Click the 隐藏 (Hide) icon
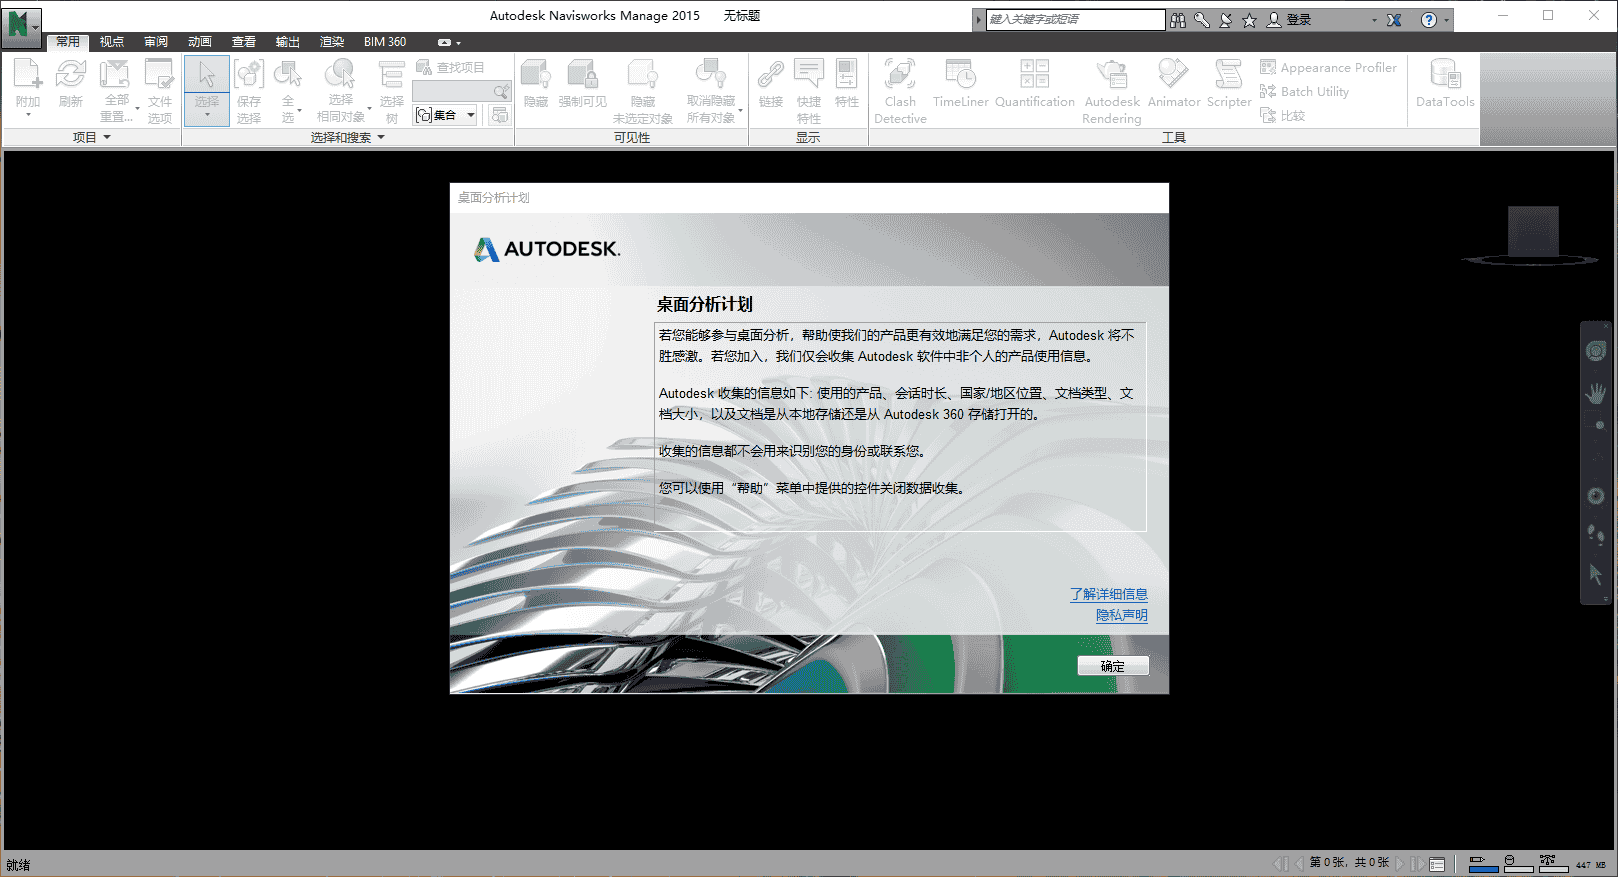Screen dimensions: 1618x877 click(536, 74)
